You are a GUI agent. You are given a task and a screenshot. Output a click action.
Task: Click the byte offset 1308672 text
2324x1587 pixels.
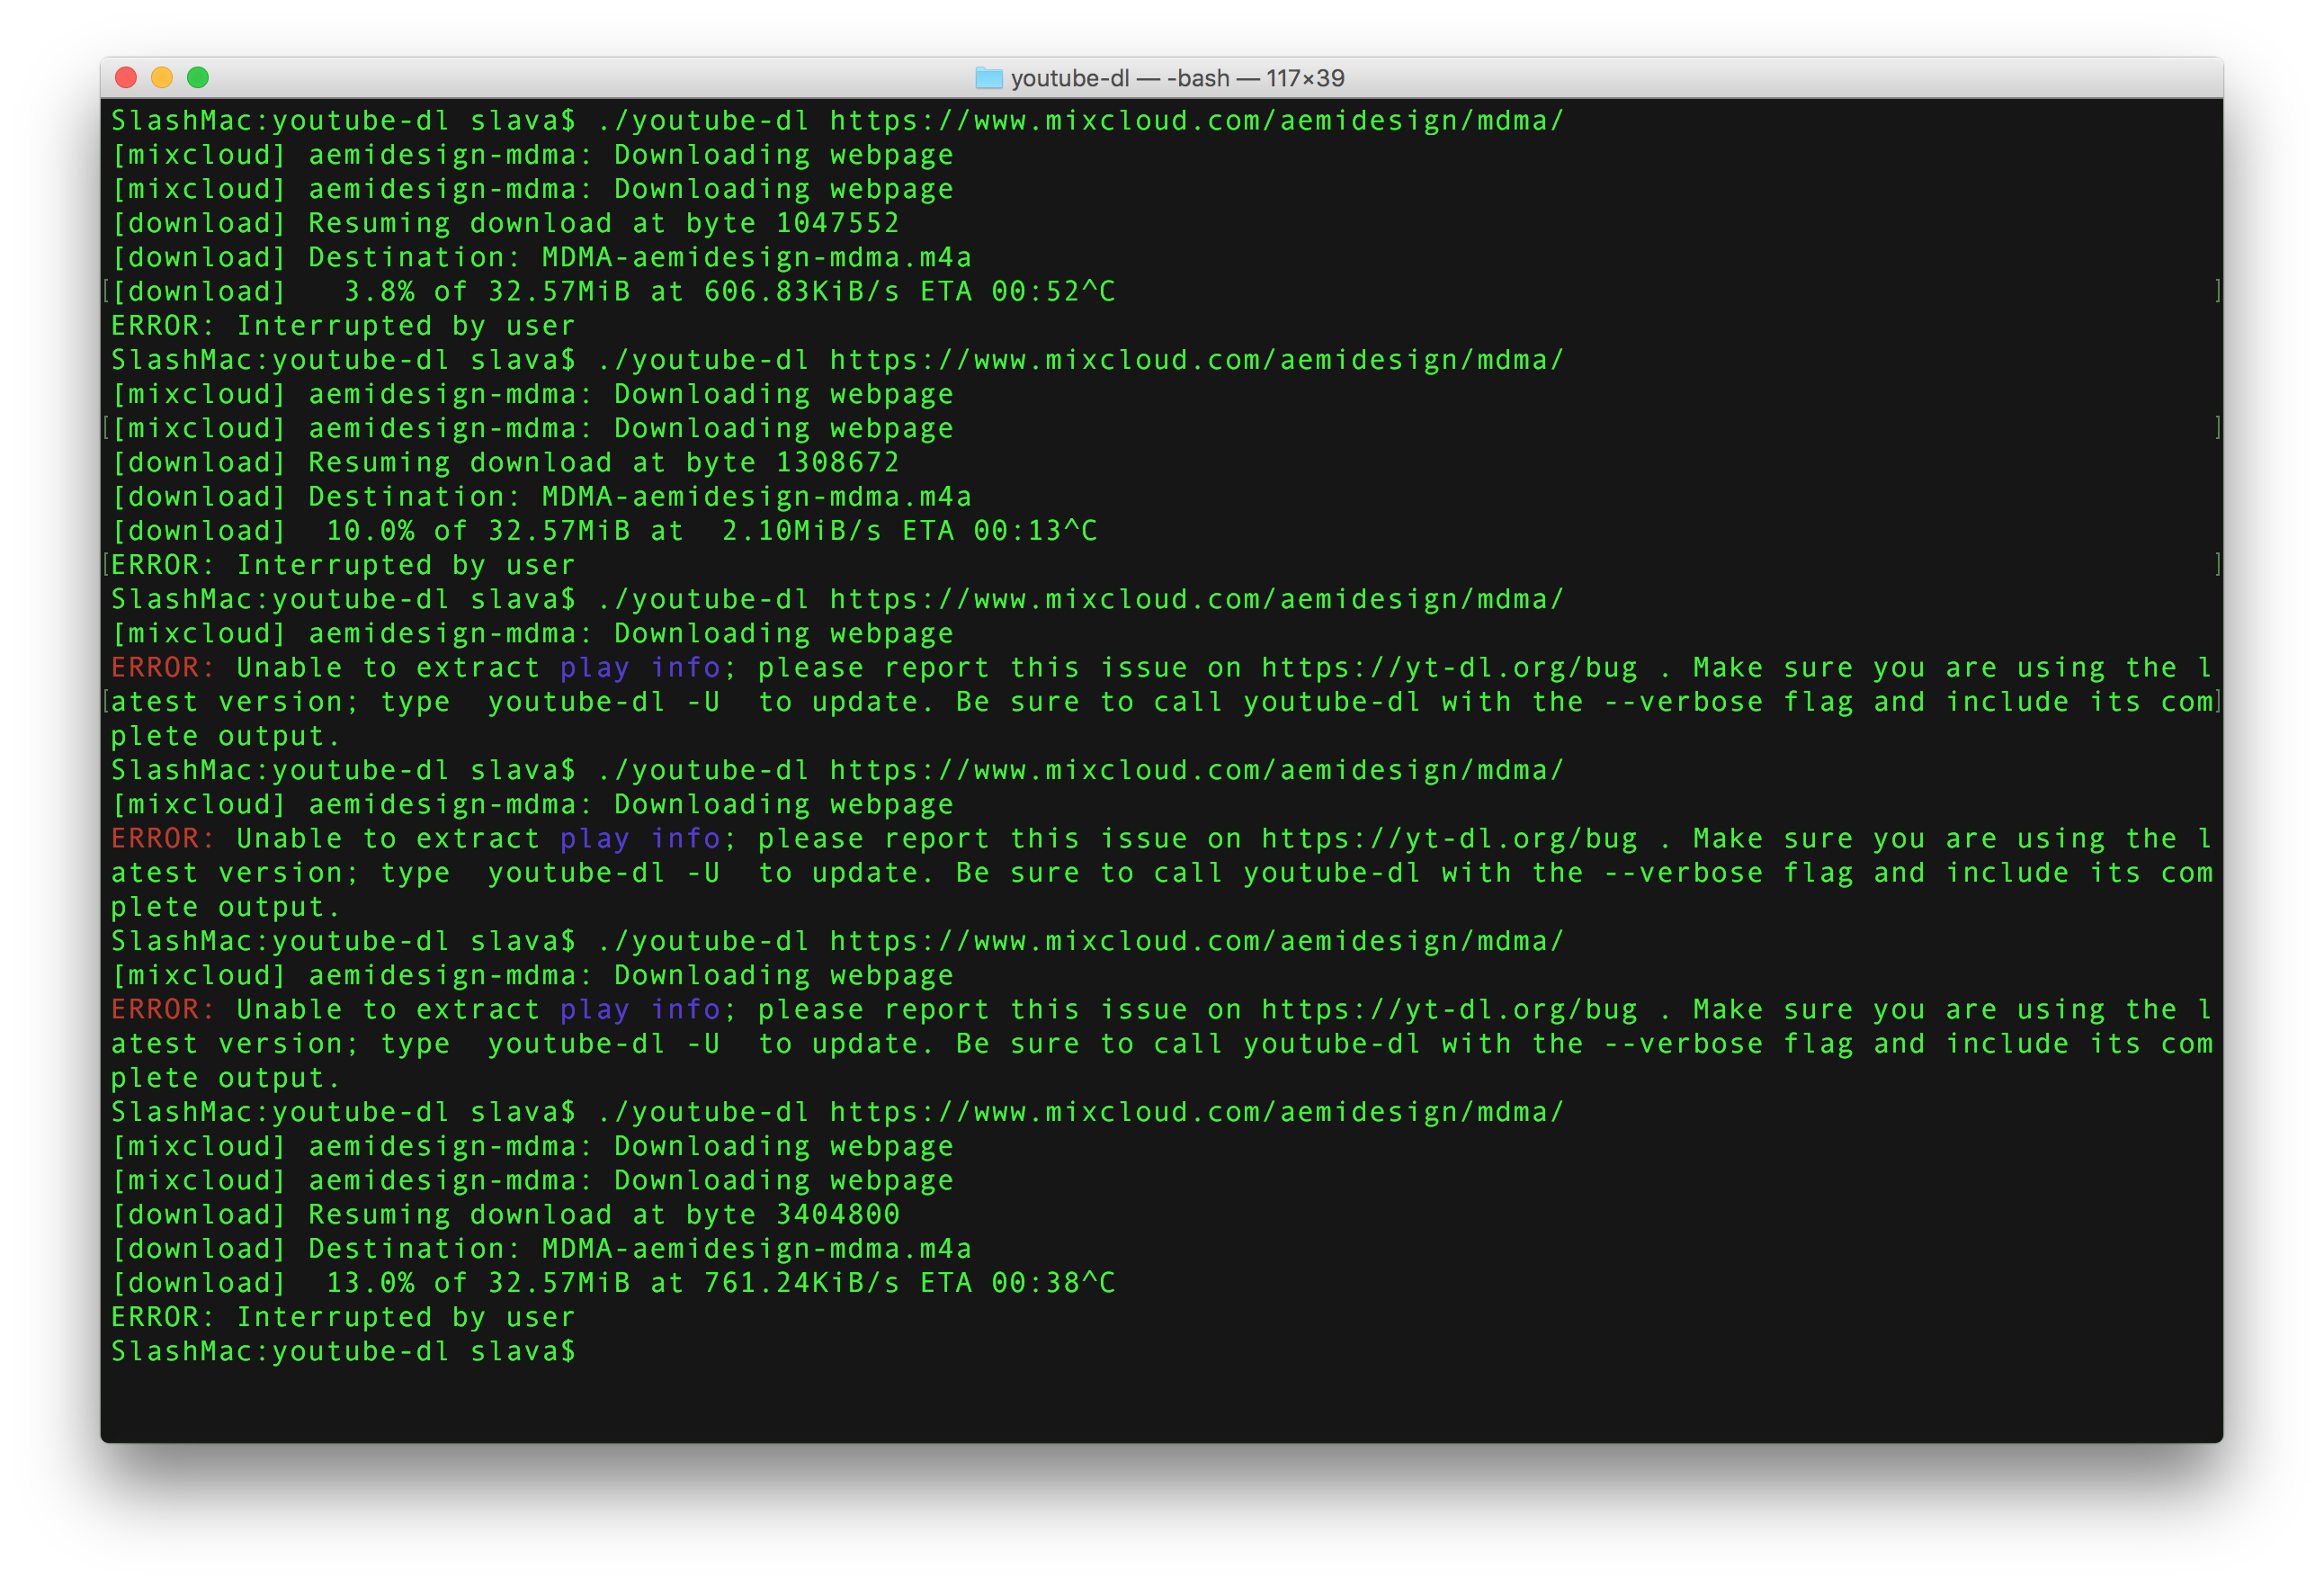[x=837, y=462]
